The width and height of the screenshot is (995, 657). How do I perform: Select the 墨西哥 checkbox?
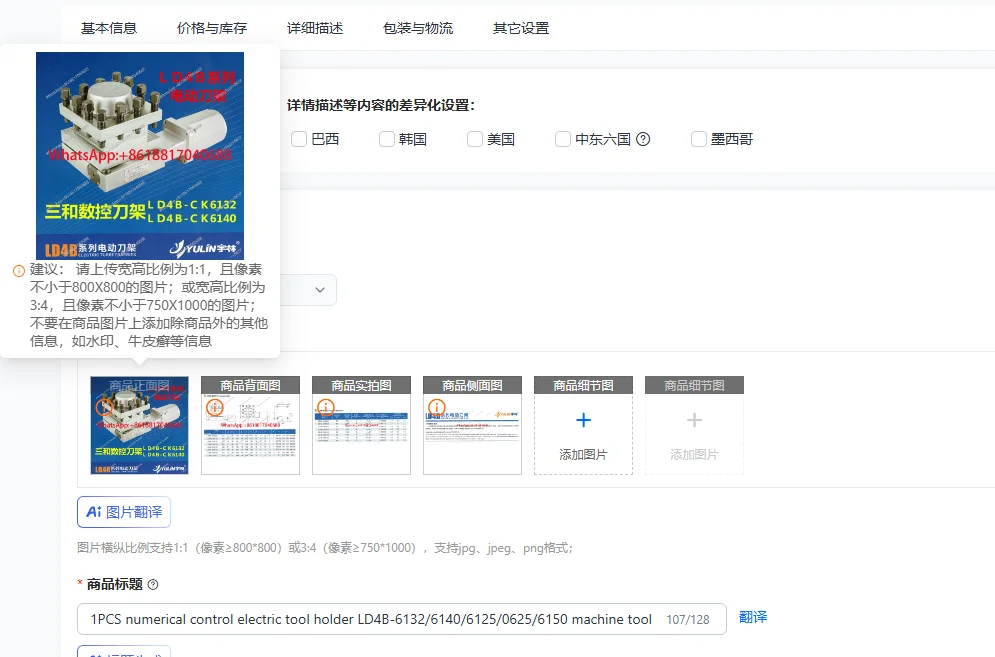(699, 139)
